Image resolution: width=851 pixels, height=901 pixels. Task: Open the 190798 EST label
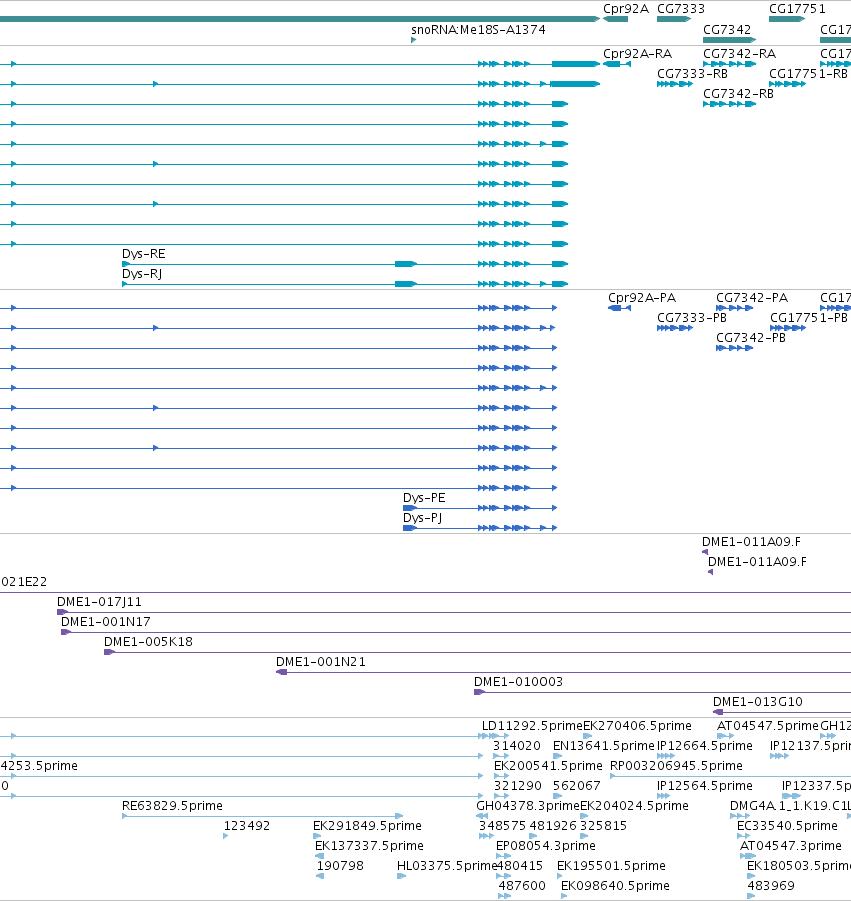click(x=340, y=866)
